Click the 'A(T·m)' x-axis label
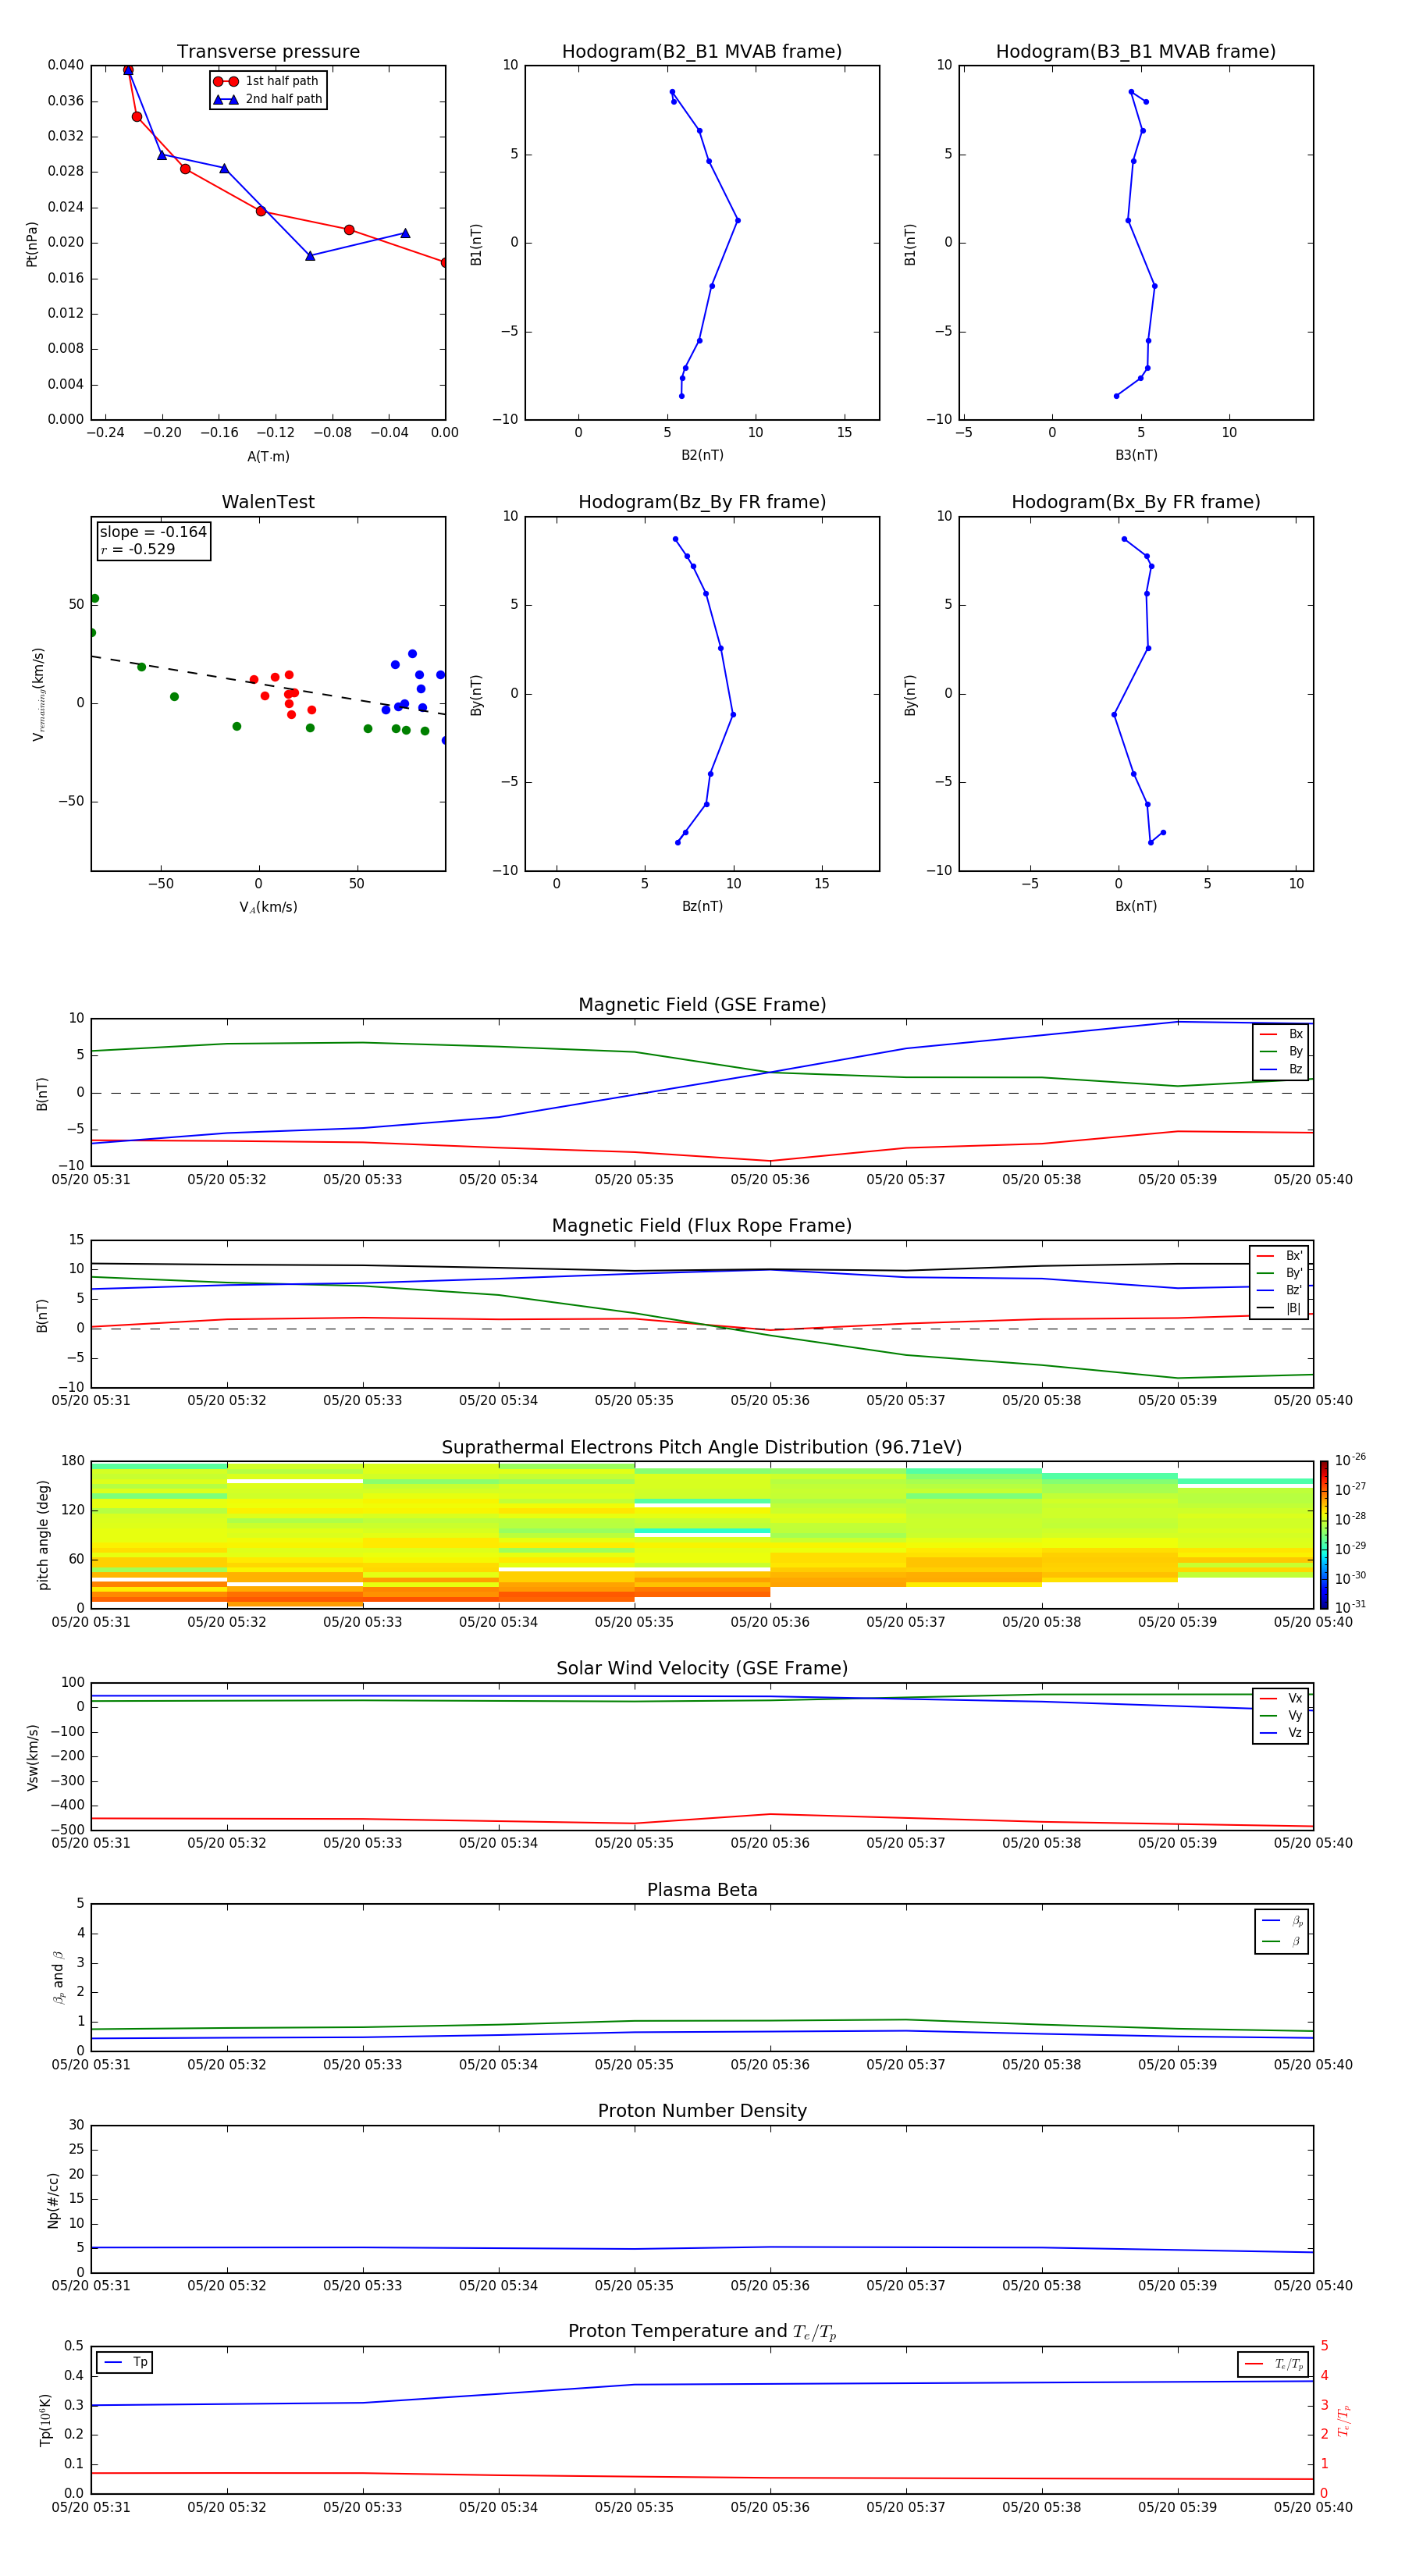This screenshot has width=1405, height=2576. 268,457
